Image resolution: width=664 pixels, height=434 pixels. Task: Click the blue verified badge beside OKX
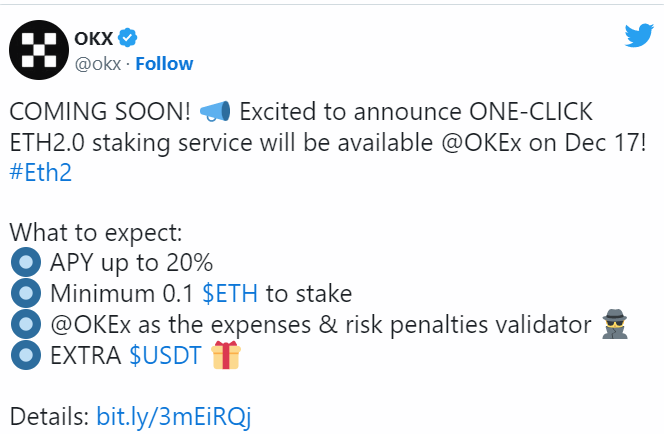point(128,38)
